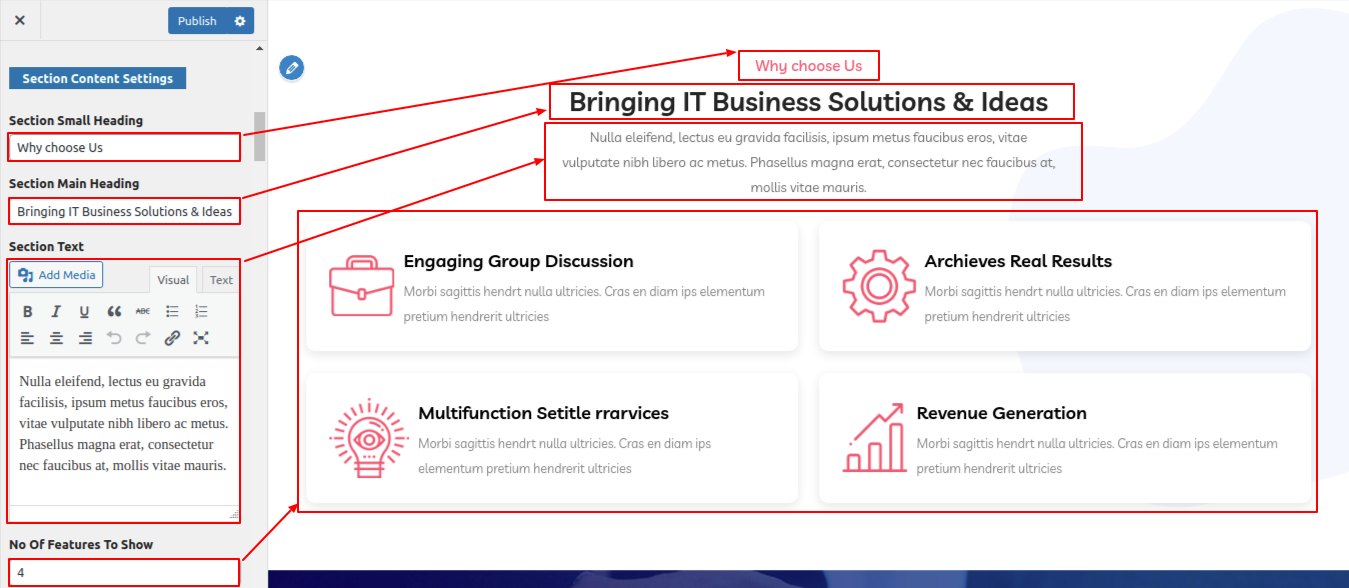1349x588 pixels.
Task: Close the customizer with the X icon
Action: 20,20
